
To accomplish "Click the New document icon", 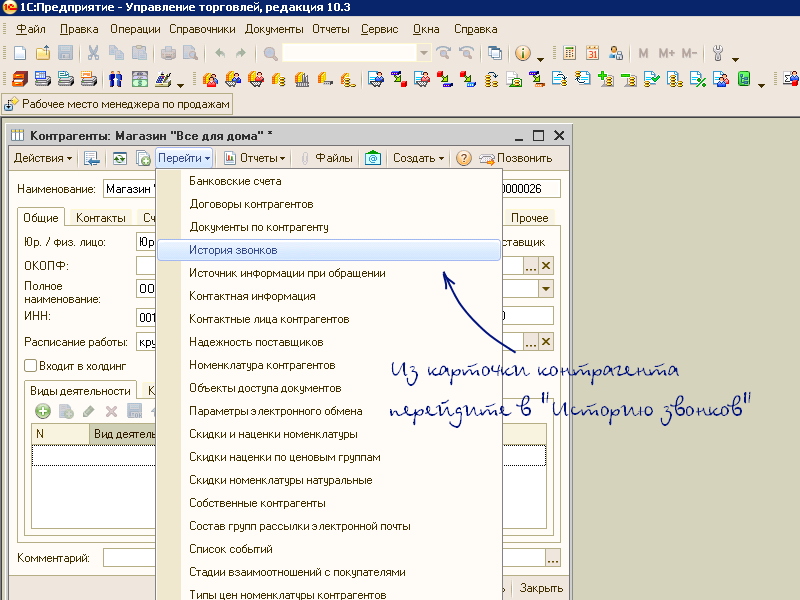I will 19,53.
